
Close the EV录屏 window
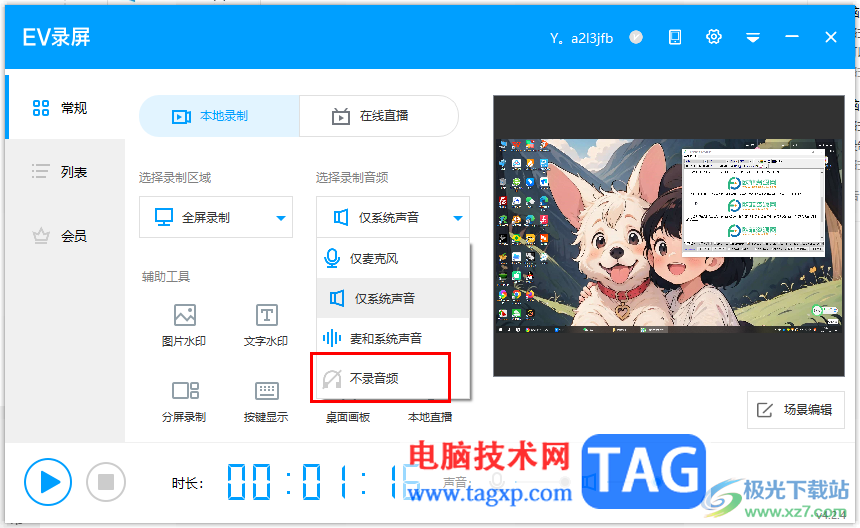pyautogui.click(x=830, y=37)
